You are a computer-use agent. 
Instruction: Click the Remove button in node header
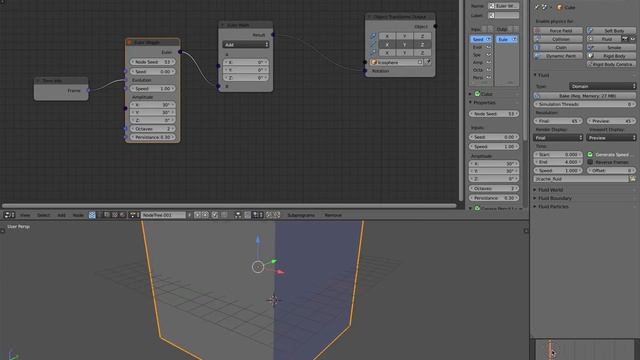pos(333,215)
